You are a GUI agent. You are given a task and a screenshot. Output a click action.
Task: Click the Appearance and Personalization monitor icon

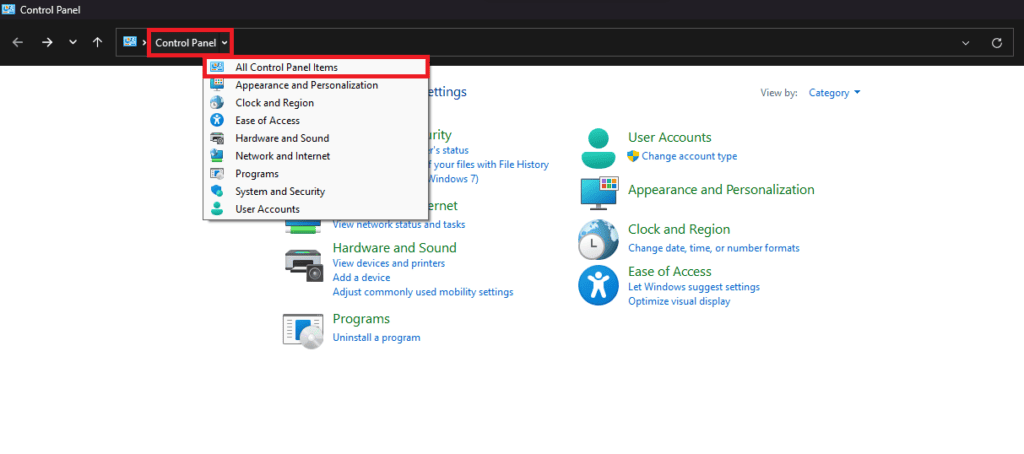tap(600, 191)
